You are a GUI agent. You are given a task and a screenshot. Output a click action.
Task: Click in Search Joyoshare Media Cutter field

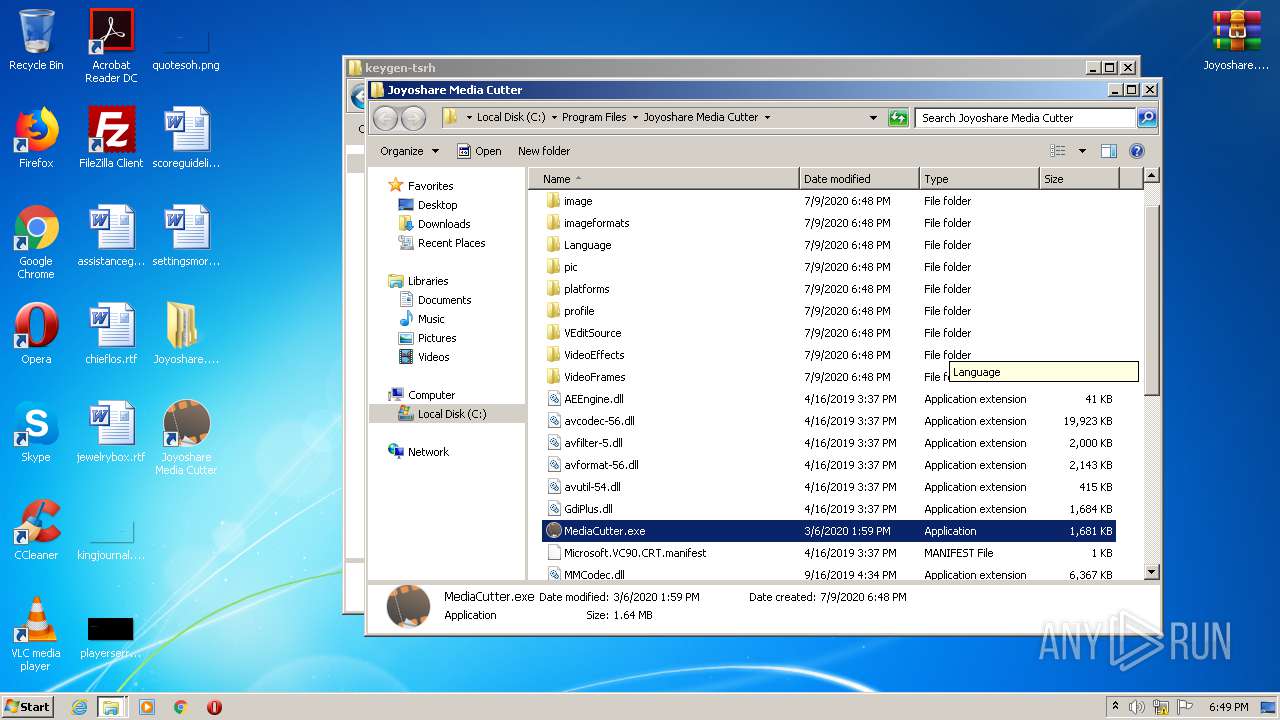(x=1026, y=118)
